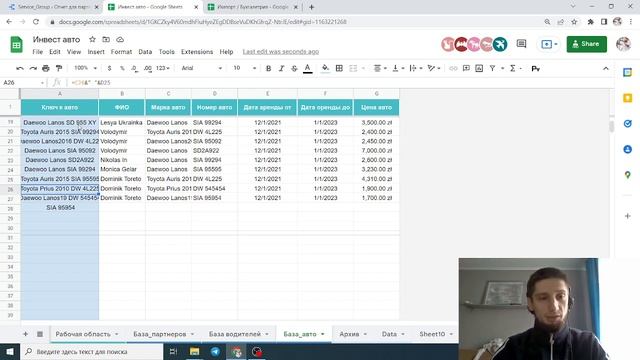Open the fill color picker
This screenshot has width=640, height=360.
tap(325, 68)
